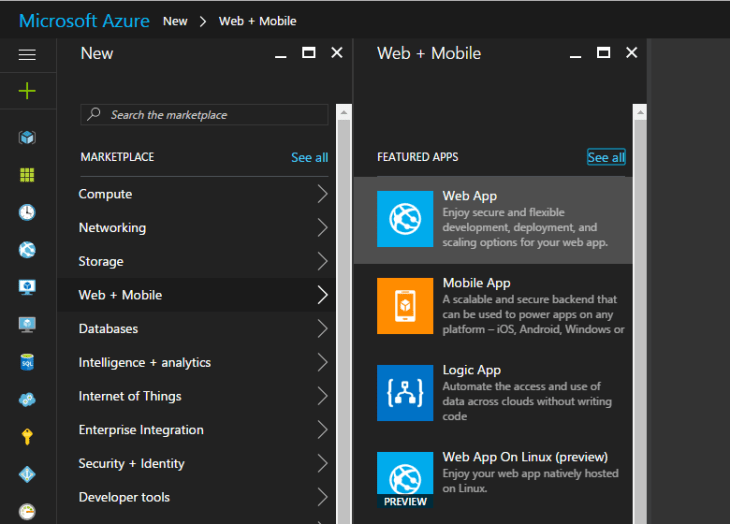Expand the Networking category chevron
Viewport: 730px width, 524px height.
pos(323,228)
